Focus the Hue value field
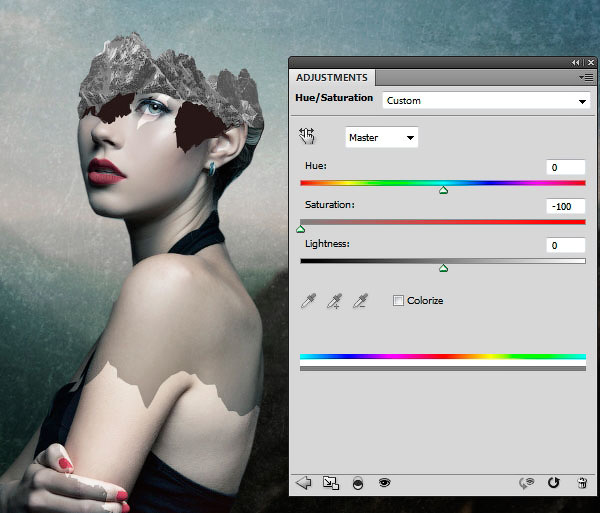Image resolution: width=600 pixels, height=513 pixels. (566, 167)
